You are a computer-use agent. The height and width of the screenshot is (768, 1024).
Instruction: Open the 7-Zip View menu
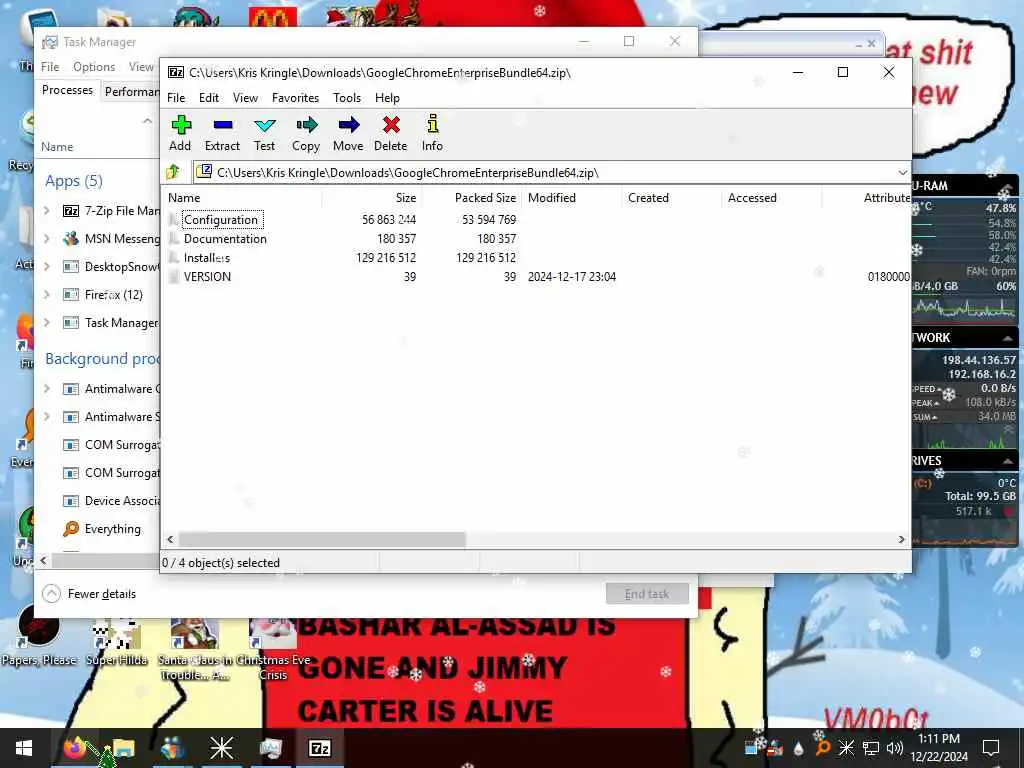[x=245, y=98]
